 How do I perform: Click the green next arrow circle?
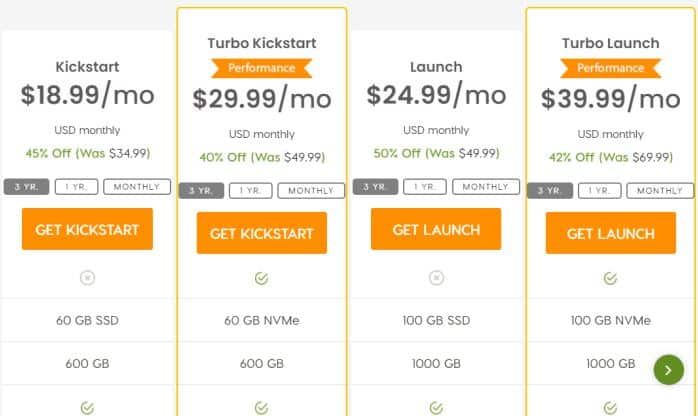(668, 370)
